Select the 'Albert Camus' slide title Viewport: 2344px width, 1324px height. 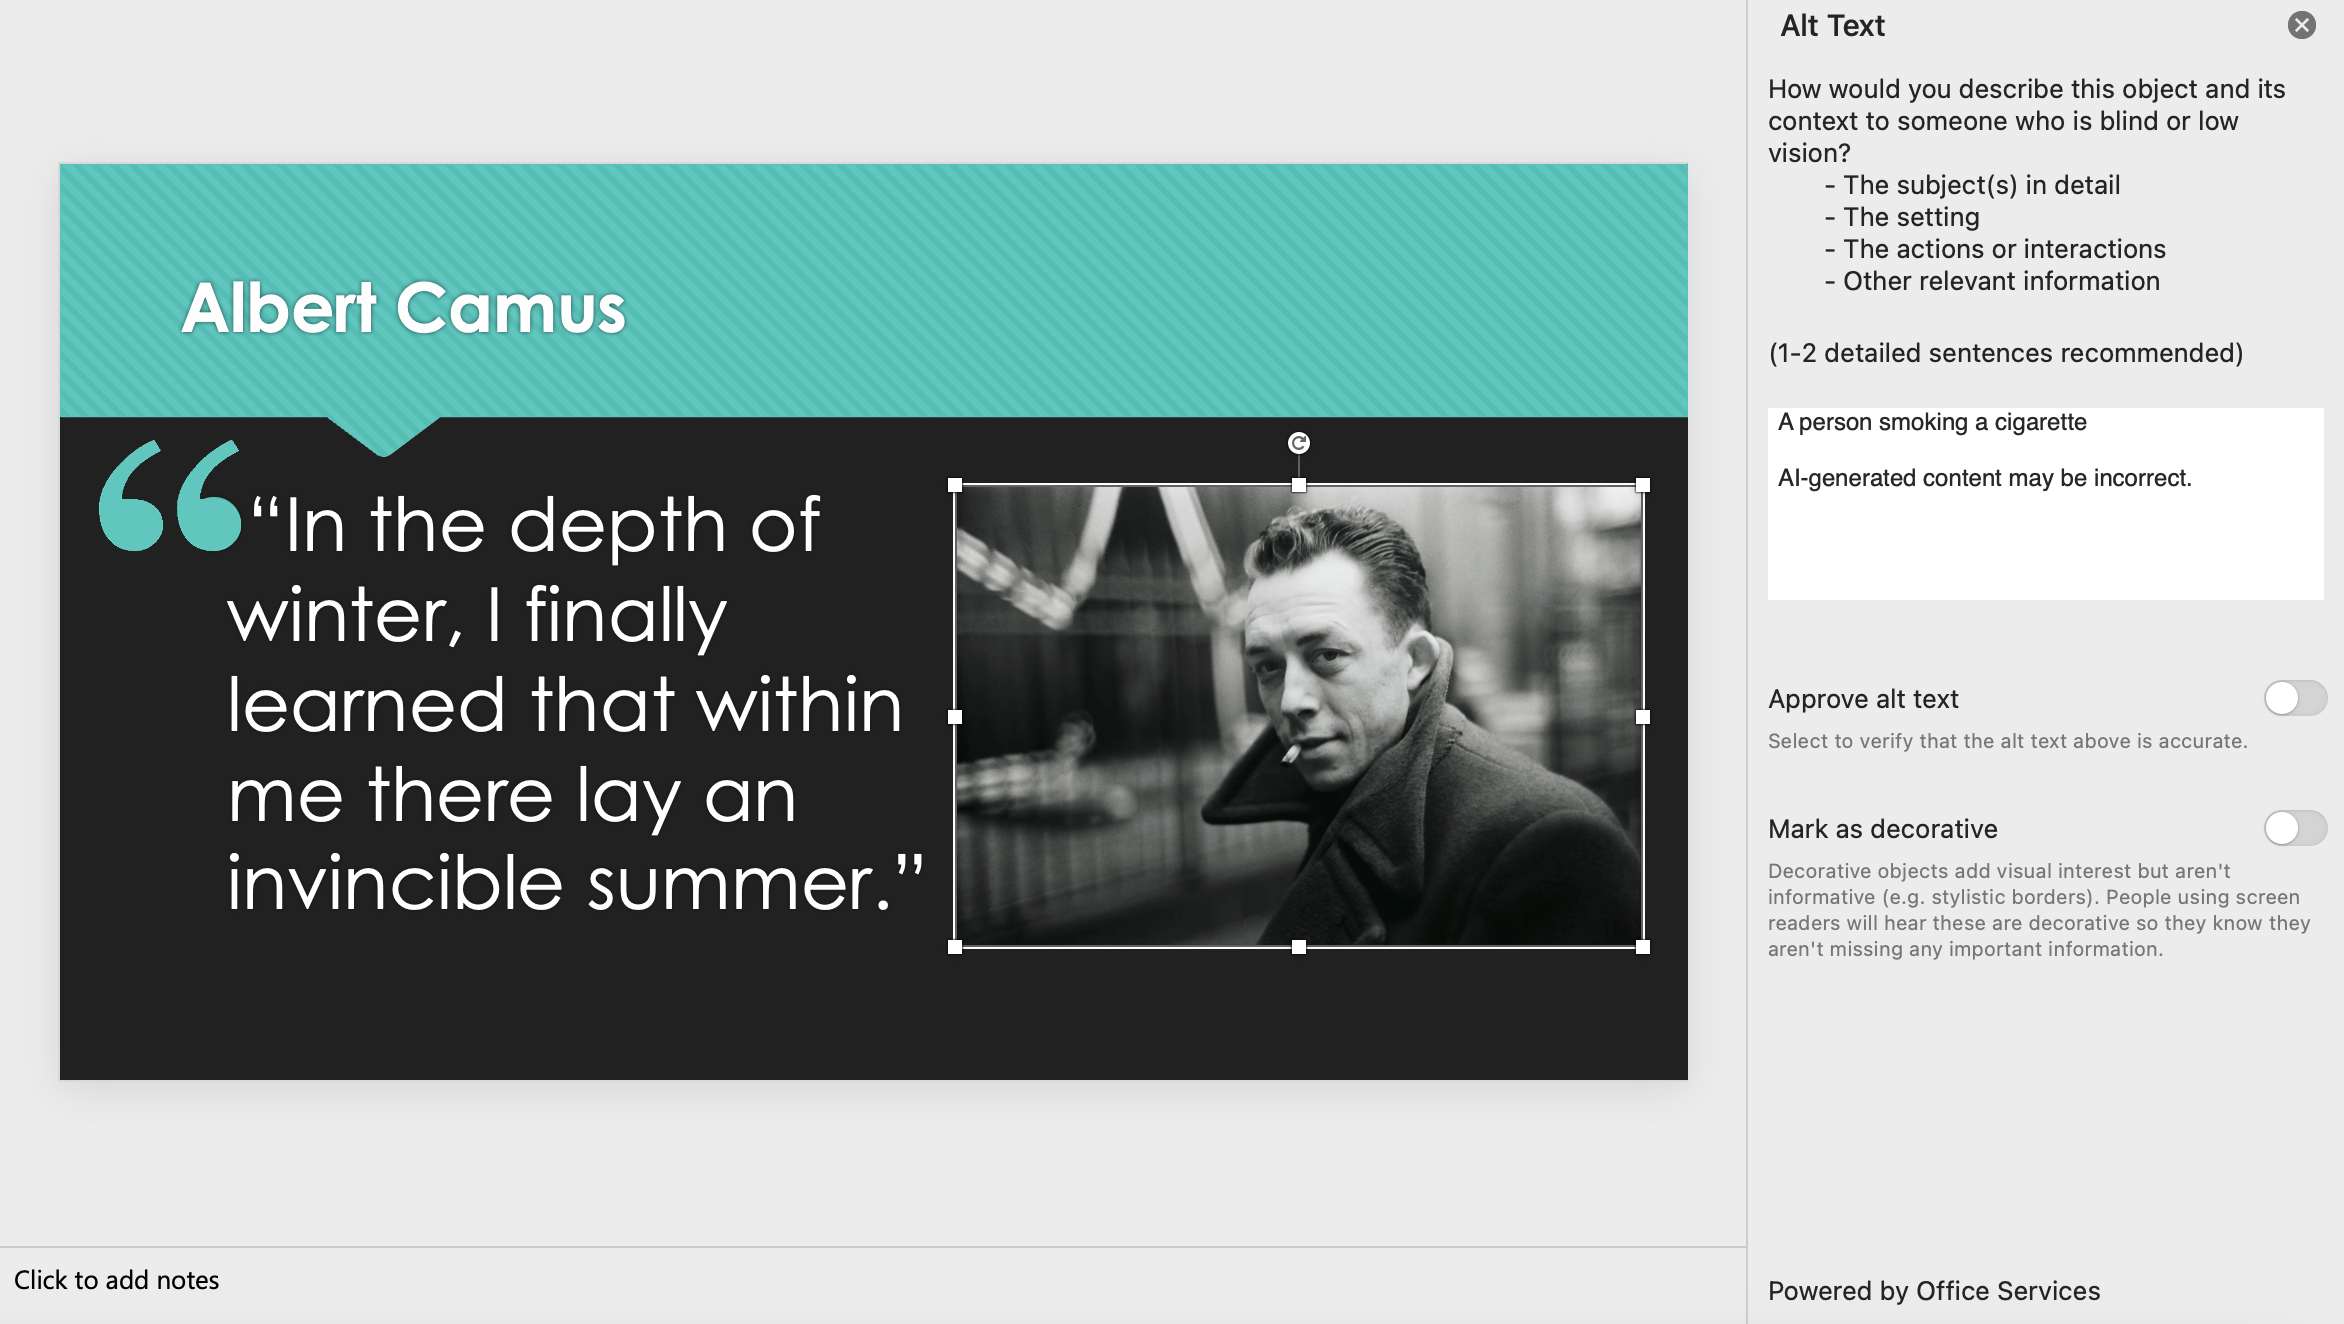403,308
